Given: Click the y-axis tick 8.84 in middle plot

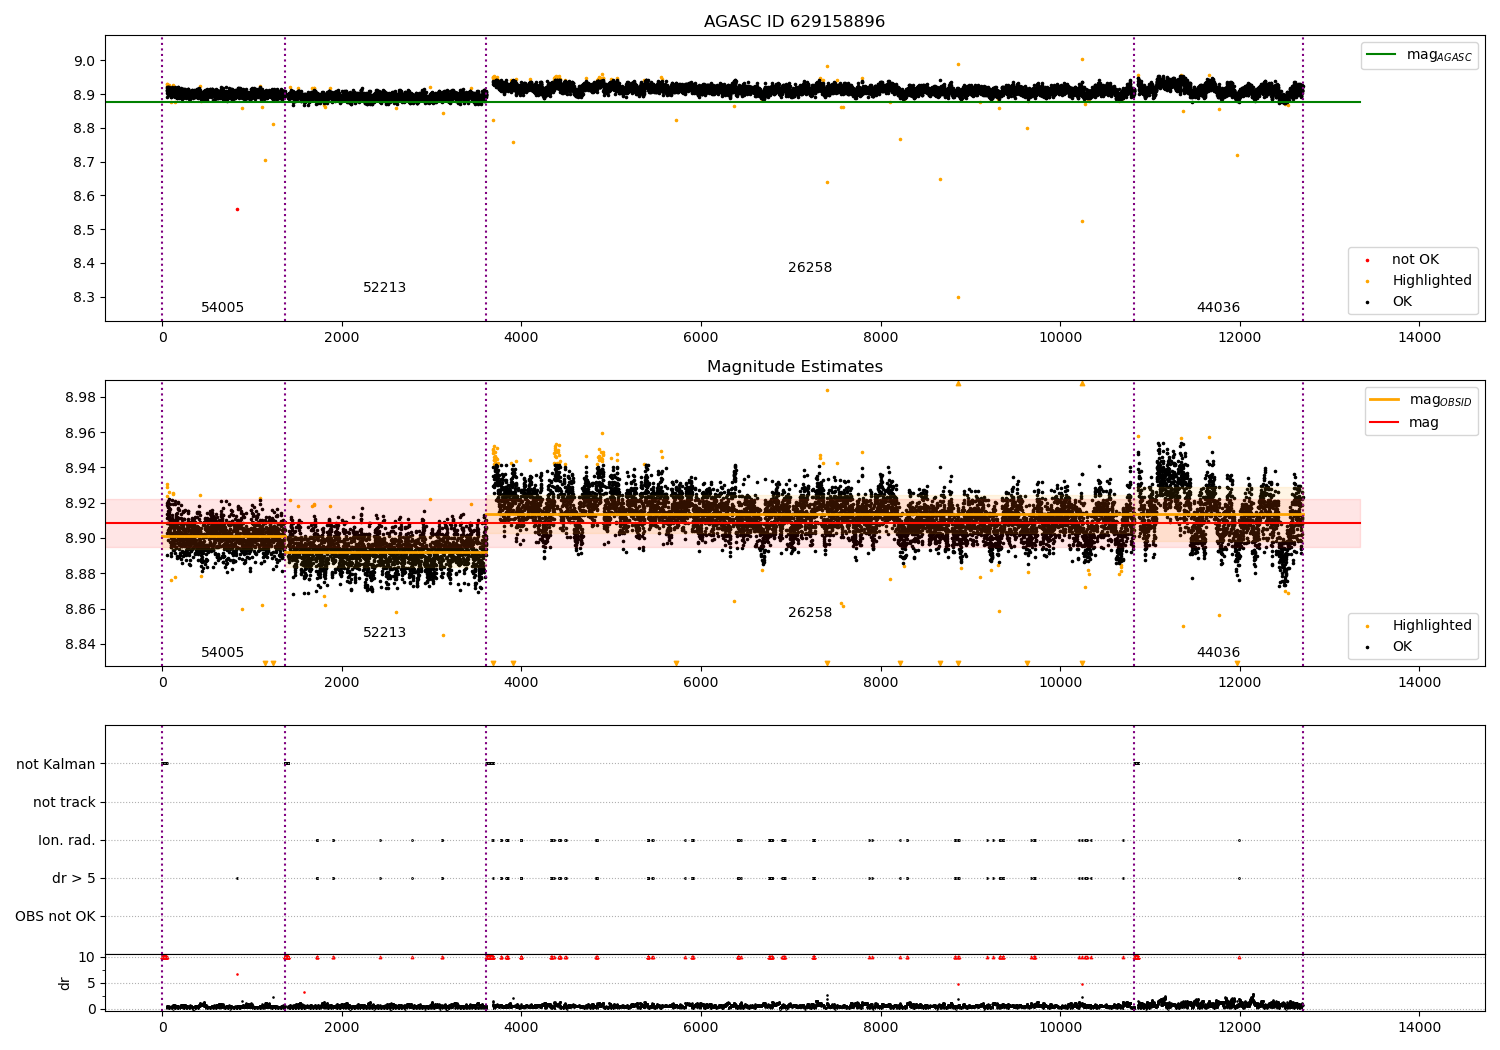Looking at the screenshot, I should (79, 645).
